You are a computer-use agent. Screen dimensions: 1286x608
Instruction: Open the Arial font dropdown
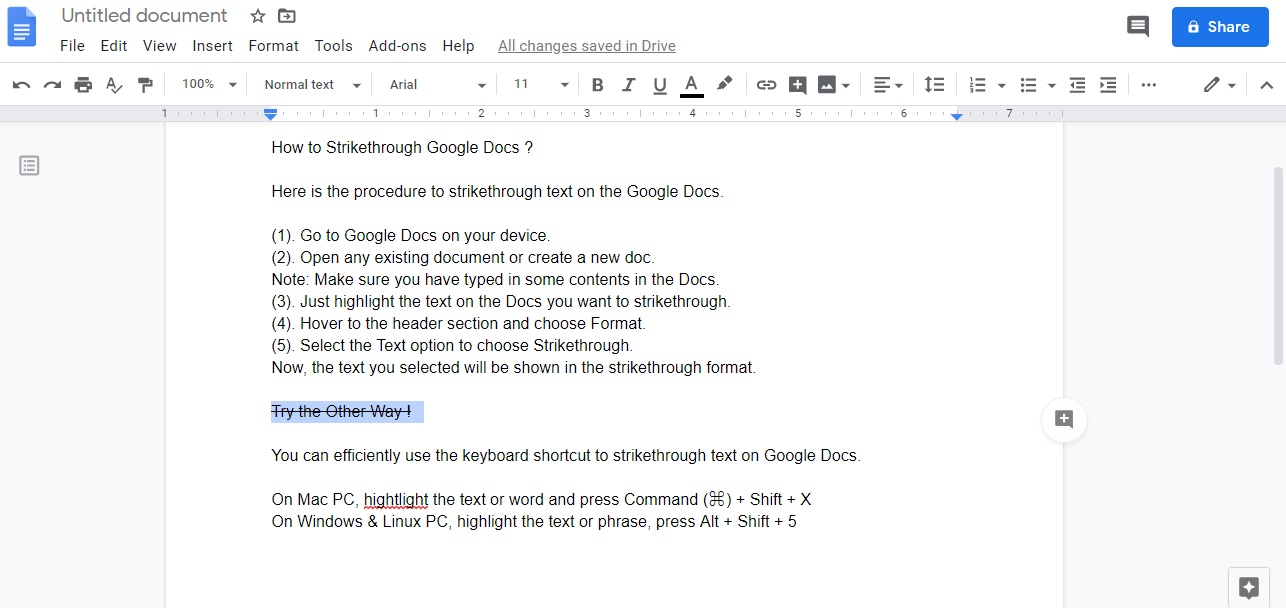coord(438,85)
